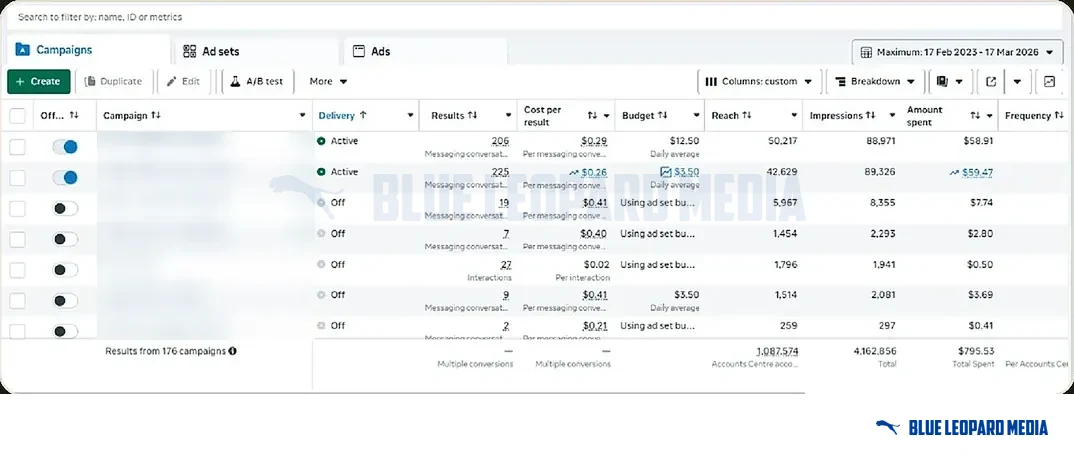The width and height of the screenshot is (1074, 461).
Task: Sort by Frequency column arrows
Action: pyautogui.click(x=1059, y=116)
